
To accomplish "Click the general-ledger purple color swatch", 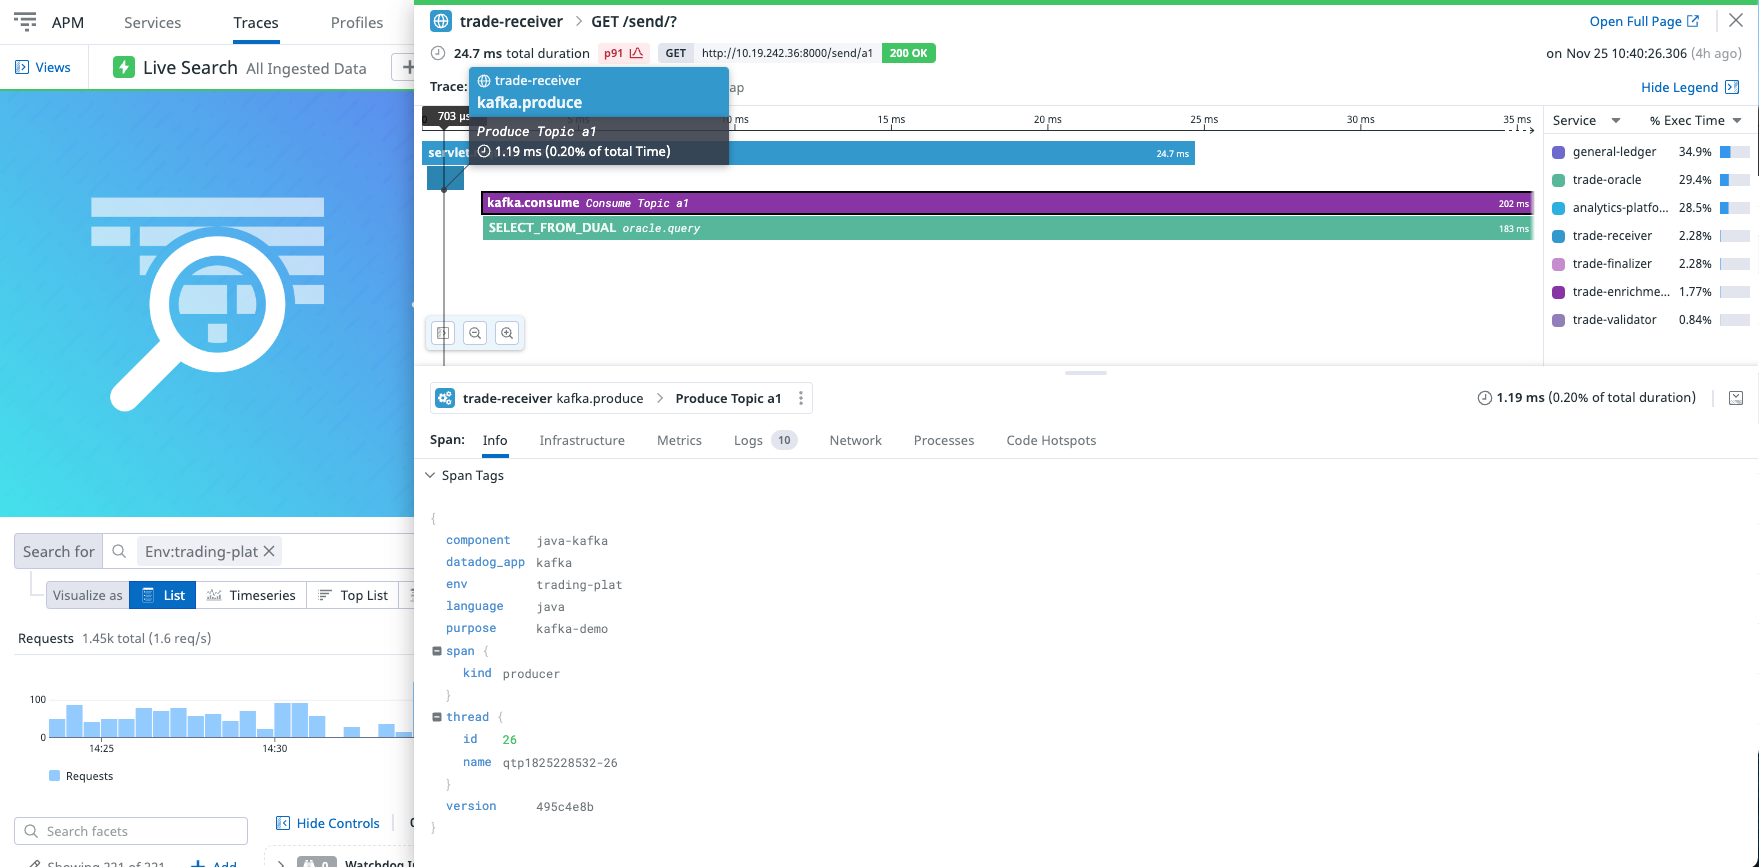I will click(x=1558, y=152).
